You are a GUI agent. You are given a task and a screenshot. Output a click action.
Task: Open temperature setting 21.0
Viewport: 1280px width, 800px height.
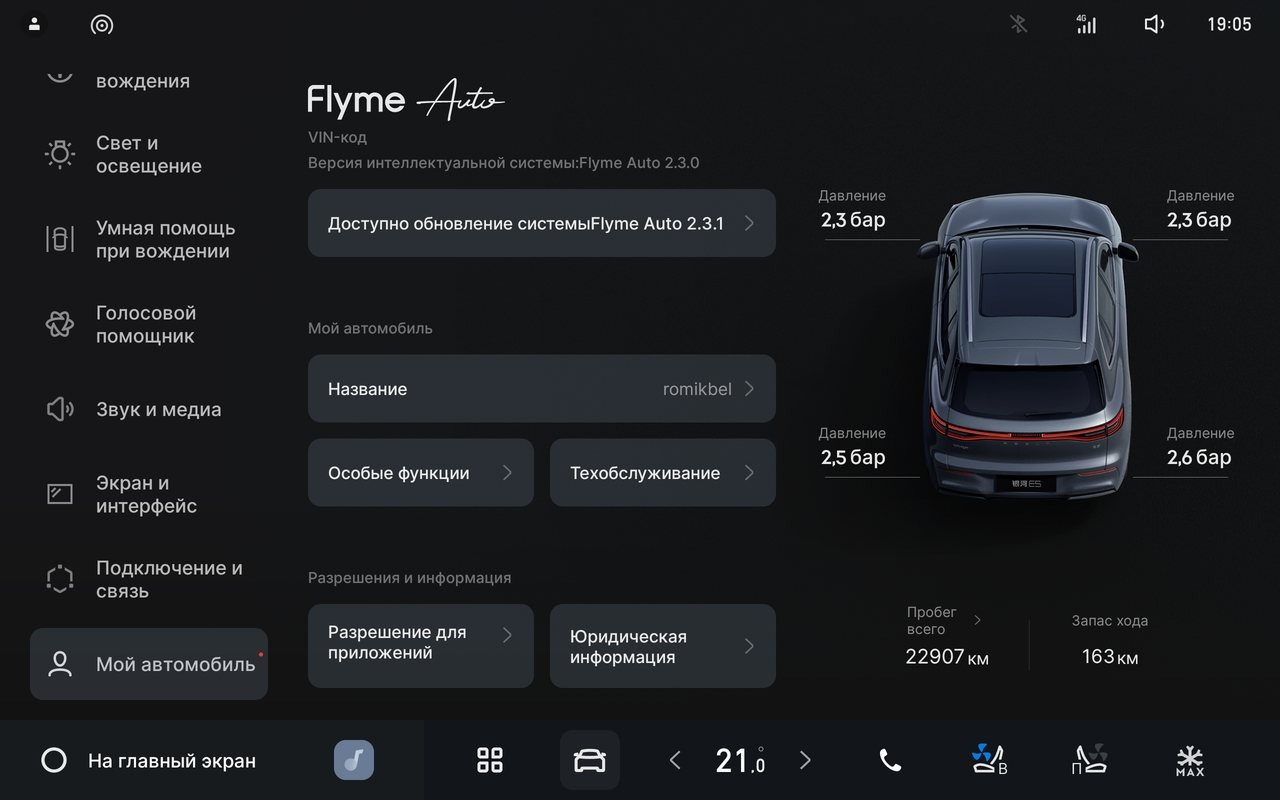pyautogui.click(x=741, y=761)
